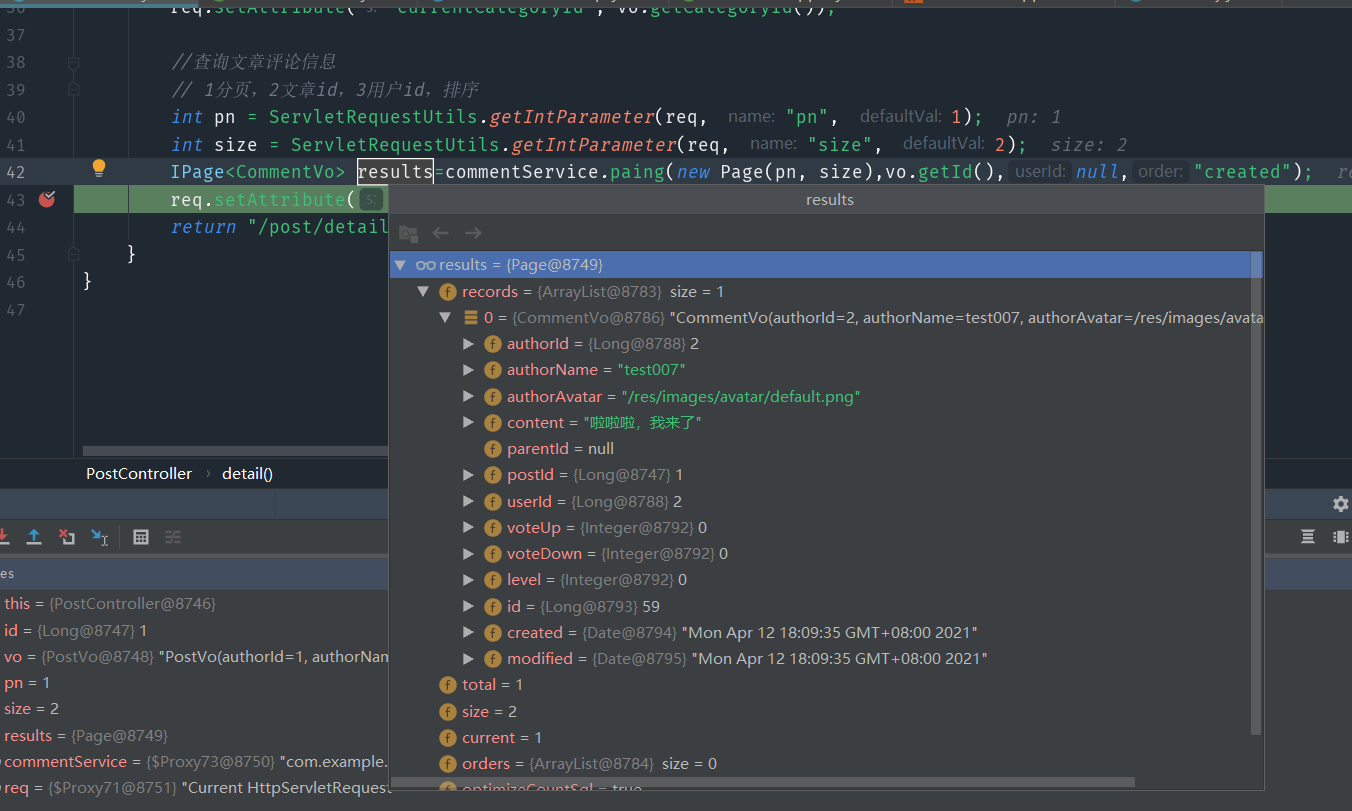Collapse the results = {Page@8749} root node
The width and height of the screenshot is (1352, 811).
(x=401, y=265)
